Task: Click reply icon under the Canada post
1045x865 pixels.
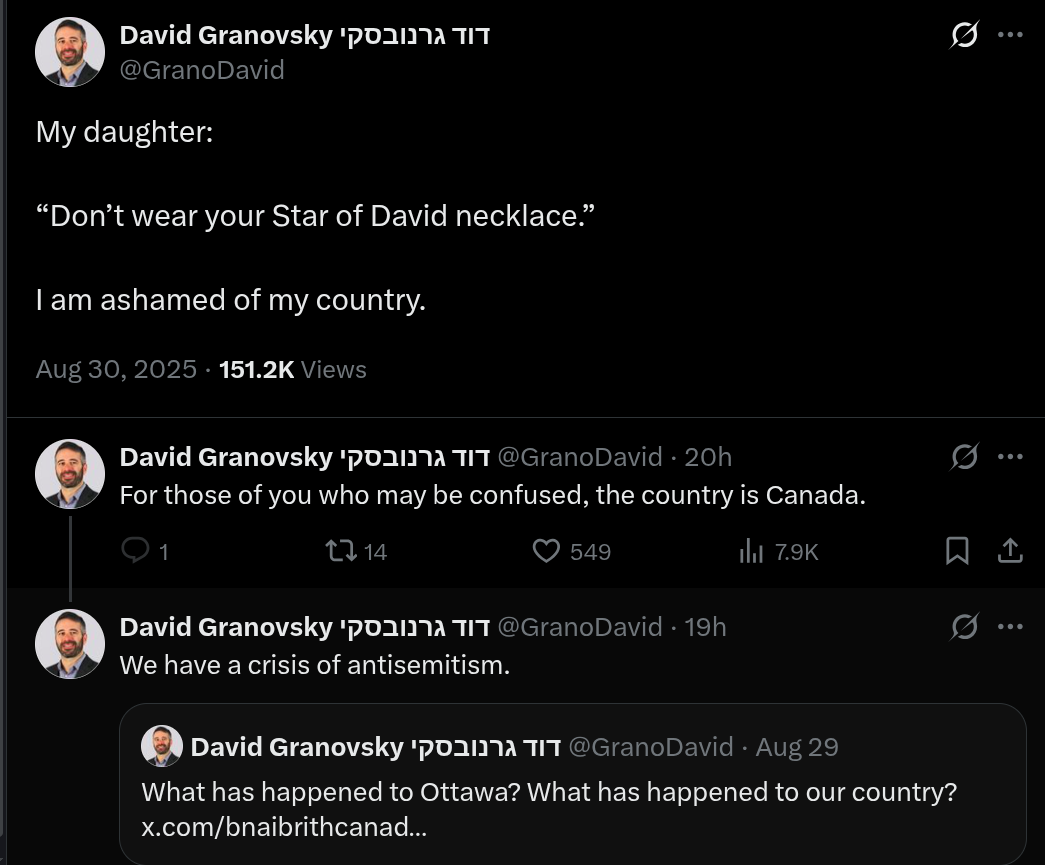Action: (134, 551)
